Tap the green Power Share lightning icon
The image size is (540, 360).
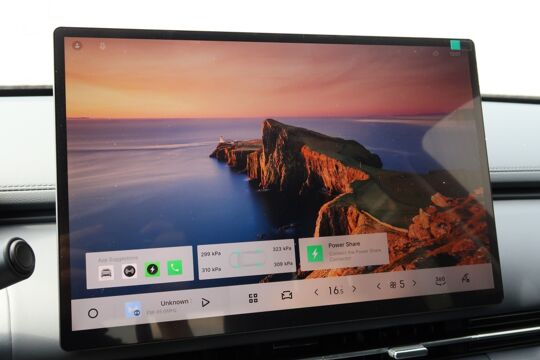(x=315, y=254)
